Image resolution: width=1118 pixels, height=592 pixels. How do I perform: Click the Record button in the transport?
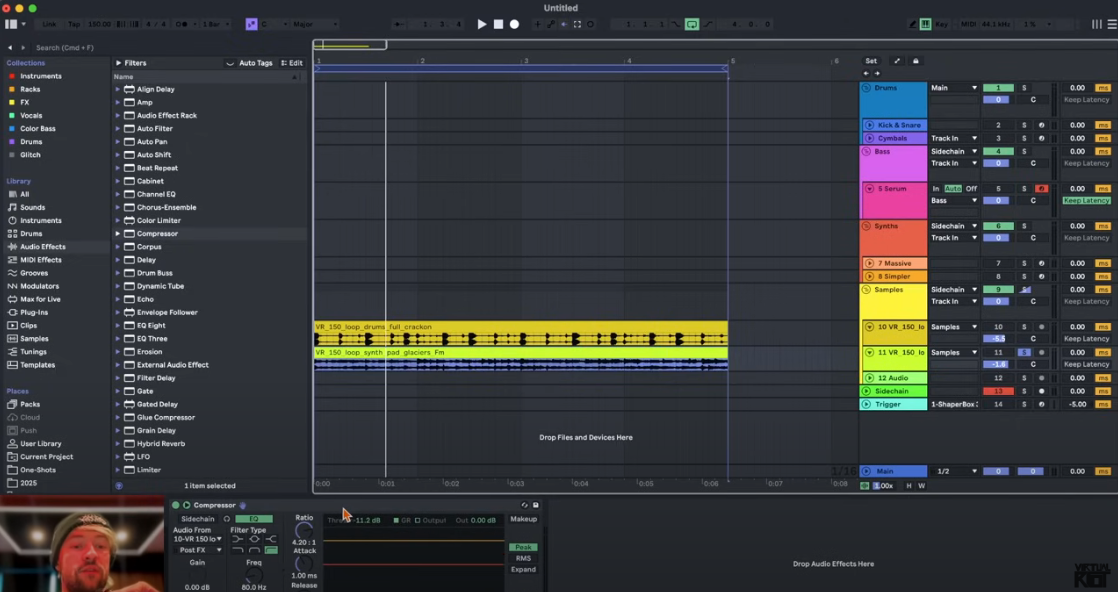(x=514, y=24)
